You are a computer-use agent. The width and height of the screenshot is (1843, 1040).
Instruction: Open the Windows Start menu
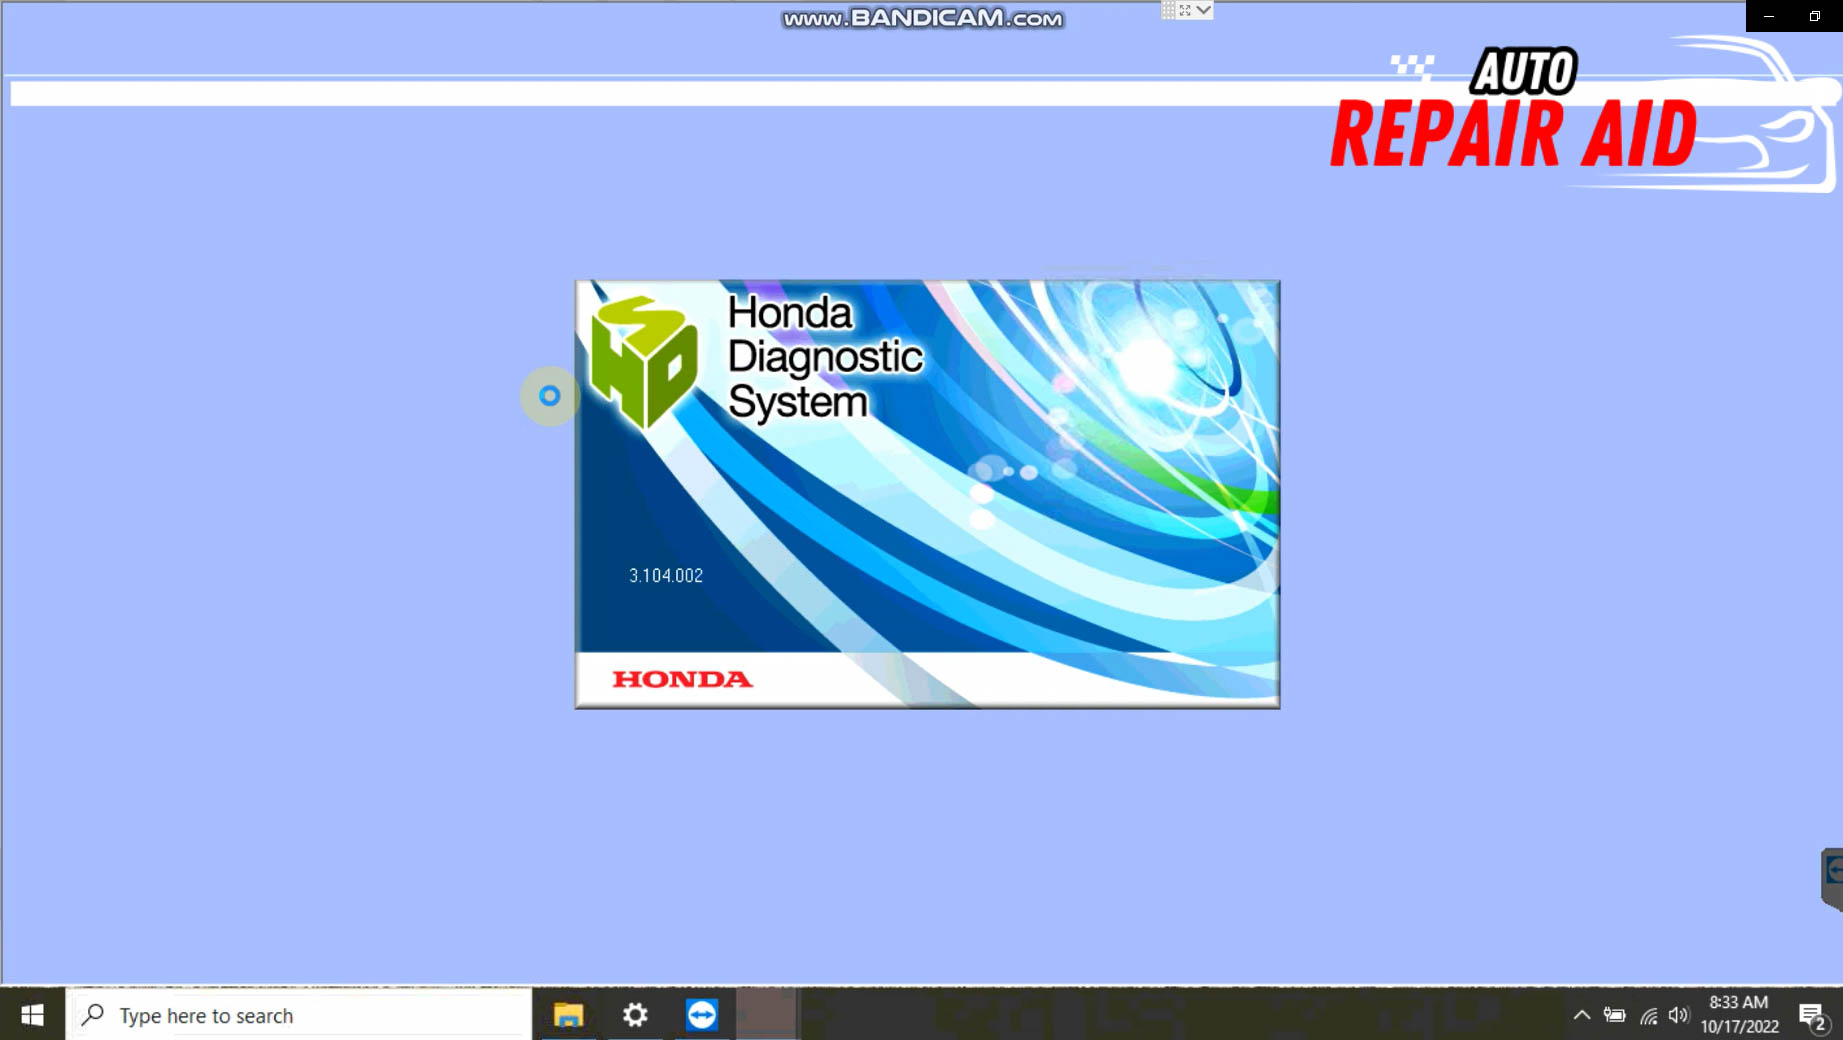(x=32, y=1015)
